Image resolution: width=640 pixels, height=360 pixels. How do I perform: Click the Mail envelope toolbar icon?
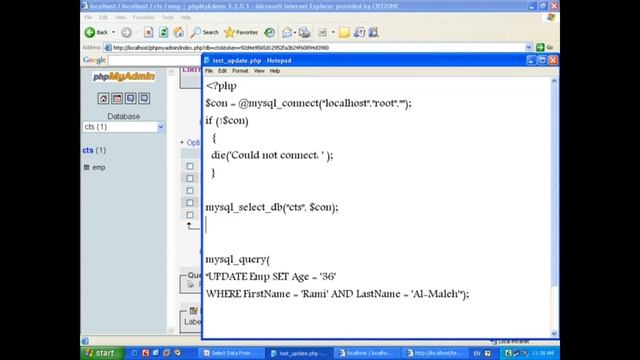click(287, 32)
